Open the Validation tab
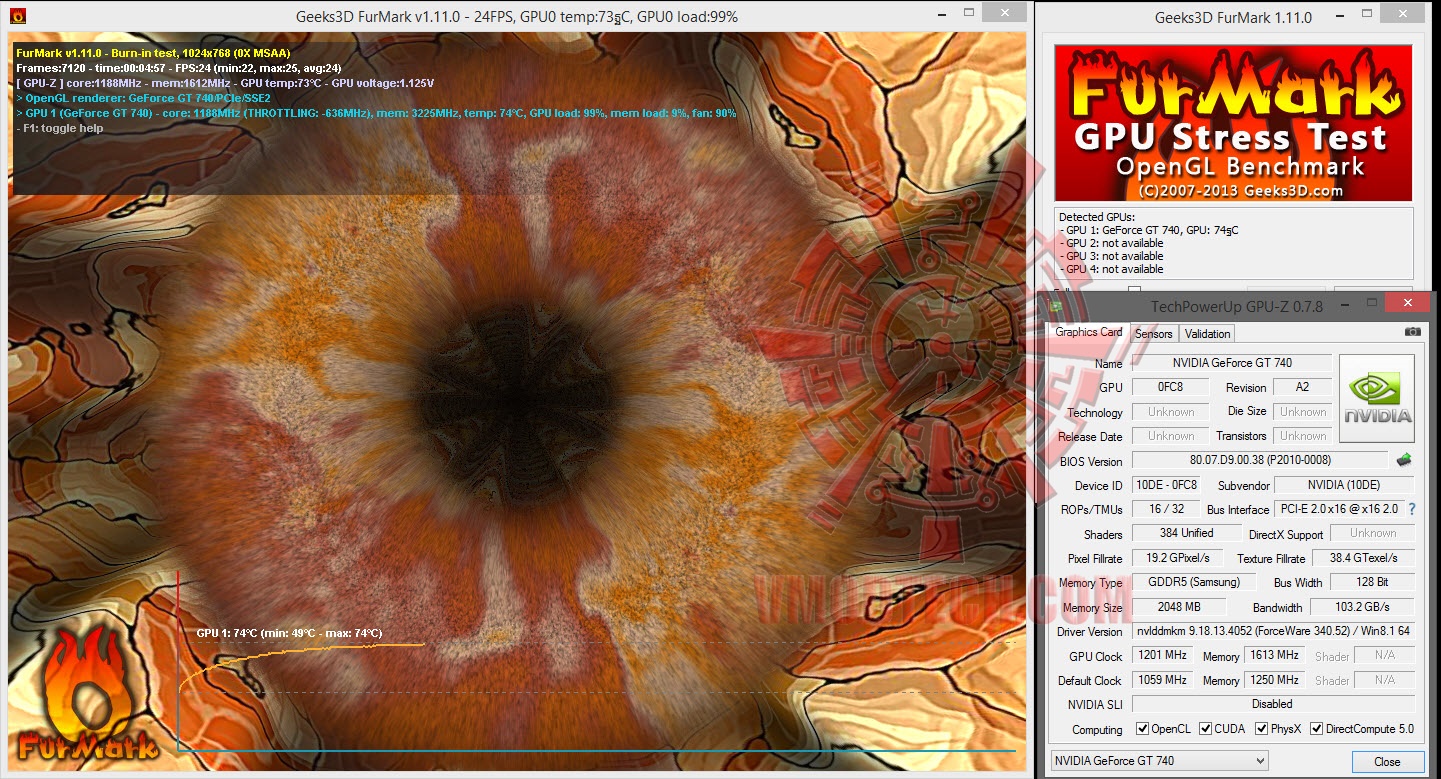 [1207, 334]
